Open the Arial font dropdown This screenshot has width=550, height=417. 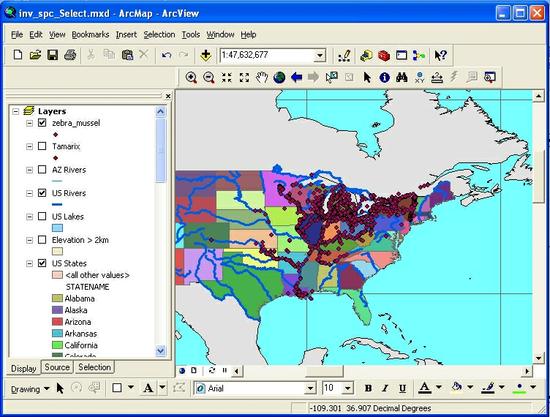(310, 388)
